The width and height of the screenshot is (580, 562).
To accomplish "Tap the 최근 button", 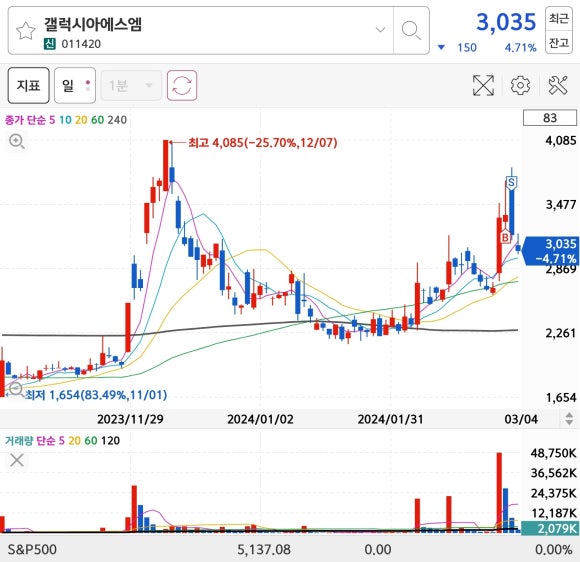I will coord(559,18).
